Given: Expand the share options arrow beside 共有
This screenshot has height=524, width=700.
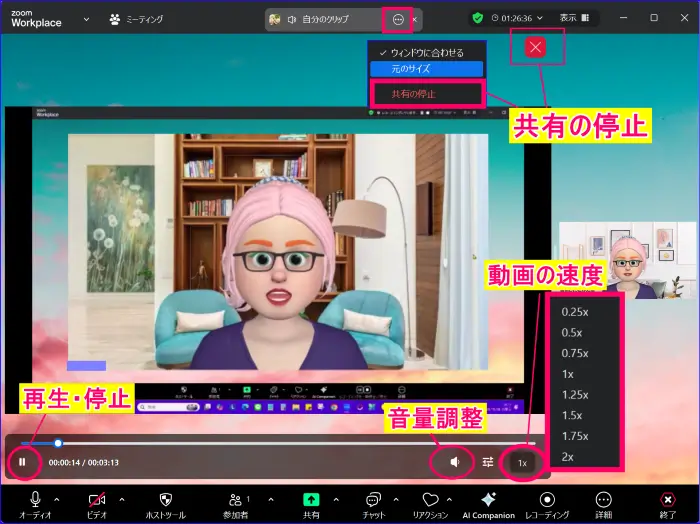Looking at the screenshot, I should [336, 499].
